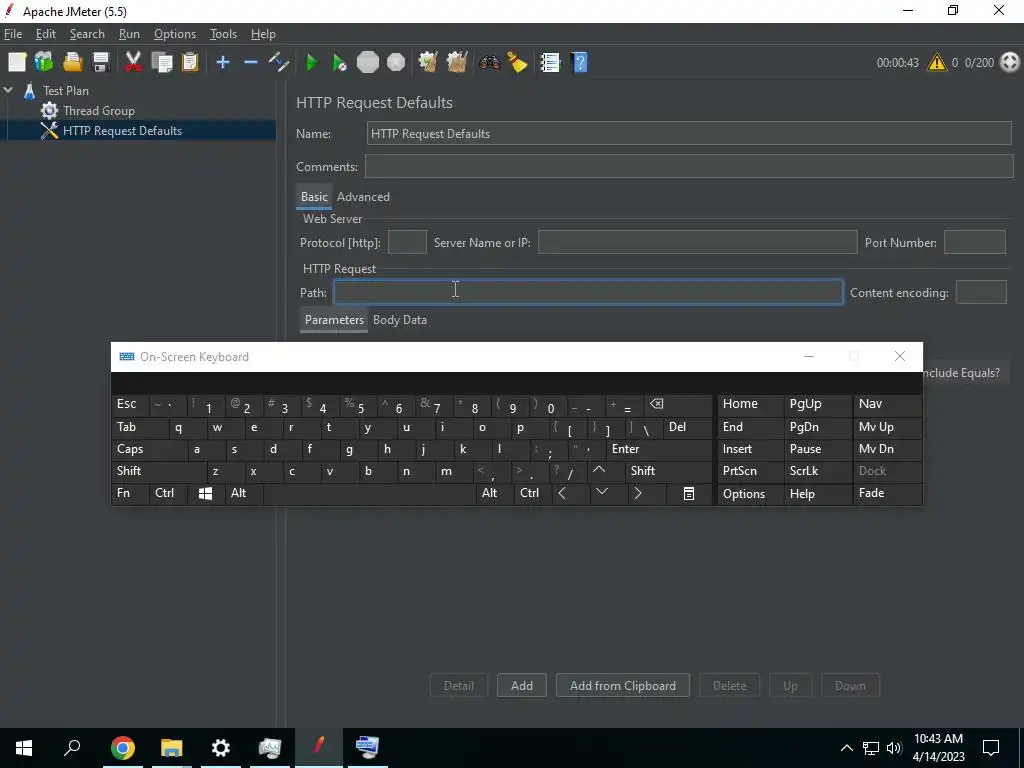Toggle ScrLk key on On-Screen Keyboard
This screenshot has width=1024, height=768.
(818, 471)
